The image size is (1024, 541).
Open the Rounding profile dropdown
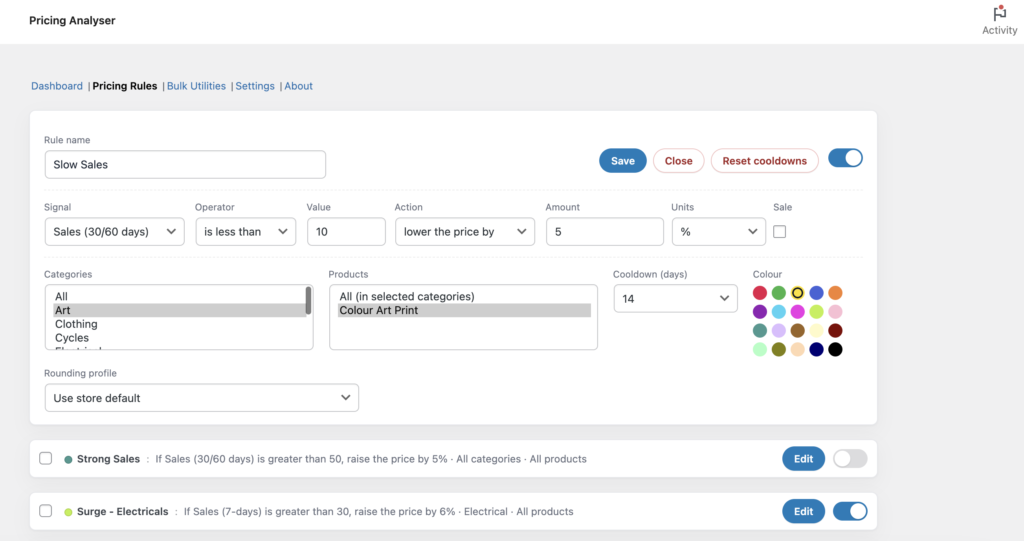[201, 398]
